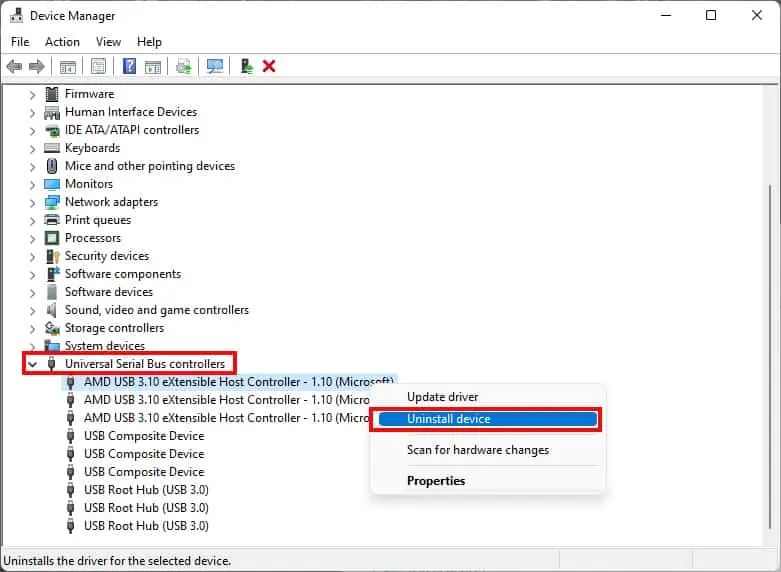The height and width of the screenshot is (572, 781).
Task: Select the Software components icon
Action: 53,274
